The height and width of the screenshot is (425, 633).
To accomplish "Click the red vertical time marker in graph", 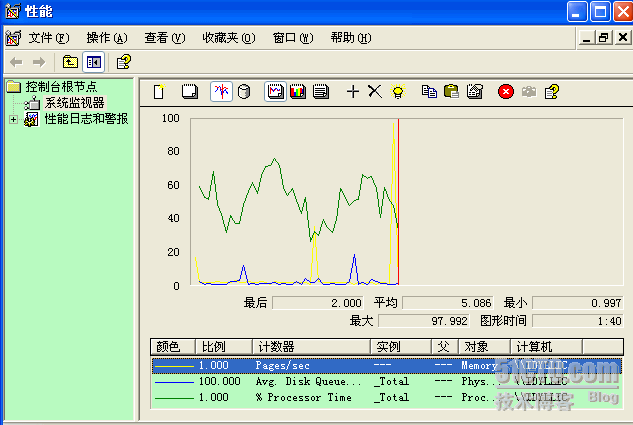I will tap(398, 202).
